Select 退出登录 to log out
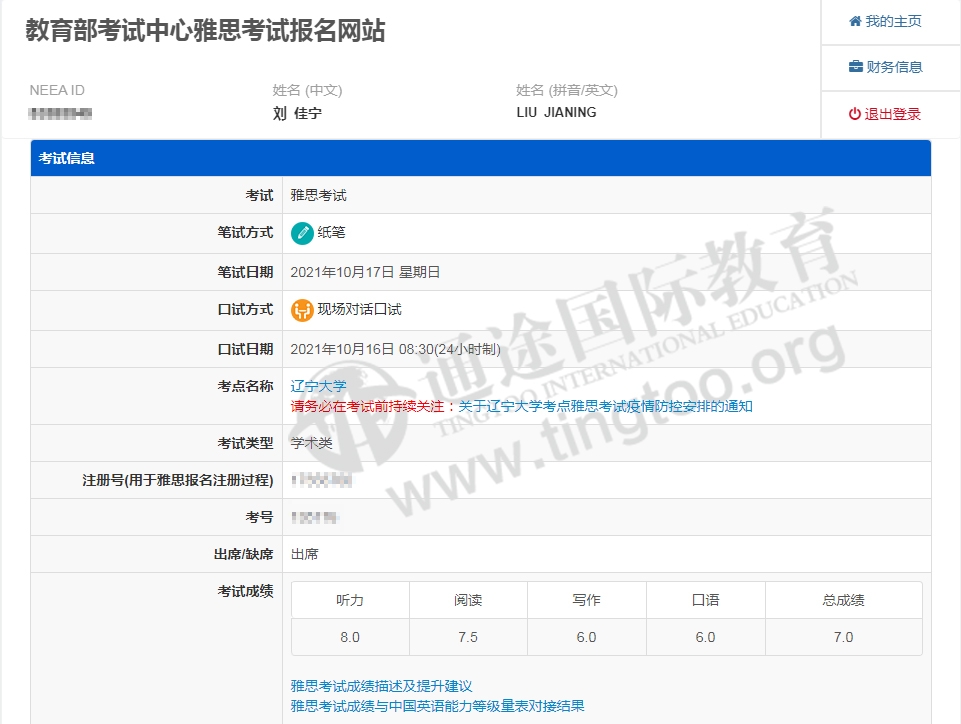The image size is (961, 724). click(x=884, y=114)
